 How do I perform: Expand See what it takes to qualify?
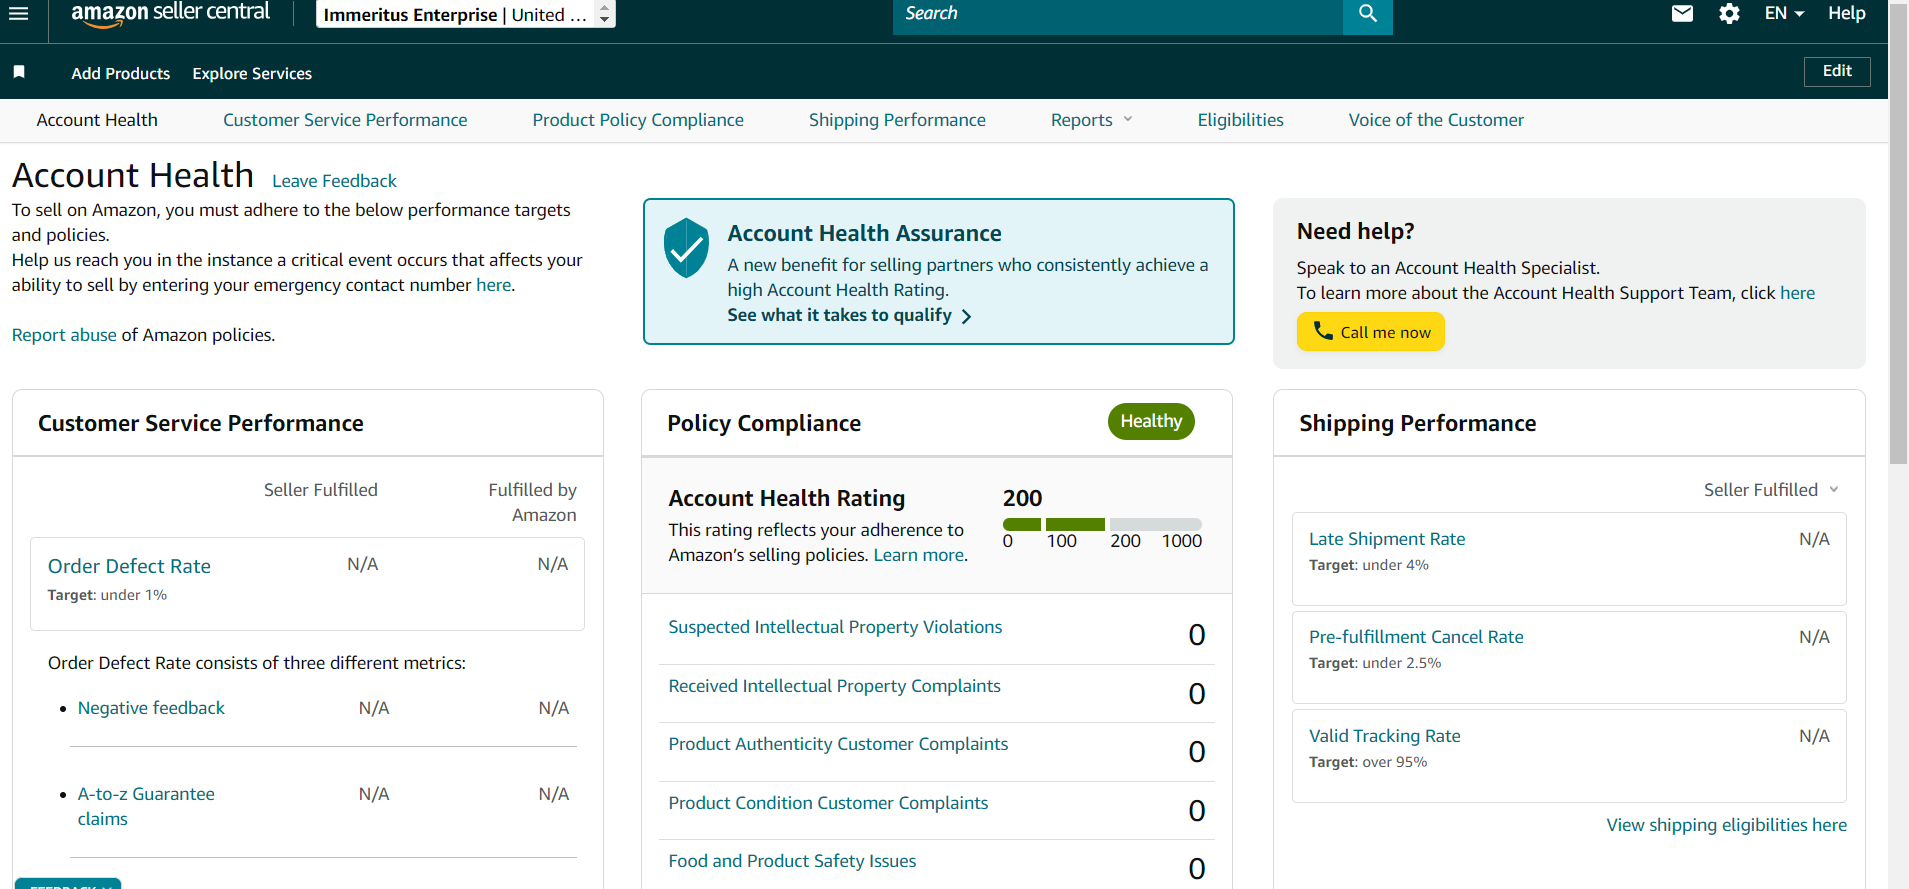849,316
